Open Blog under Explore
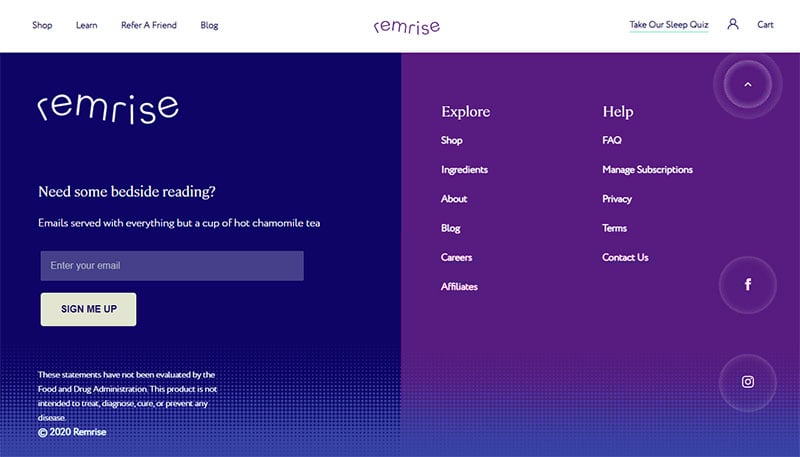Viewport: 800px width, 457px height. coord(451,228)
